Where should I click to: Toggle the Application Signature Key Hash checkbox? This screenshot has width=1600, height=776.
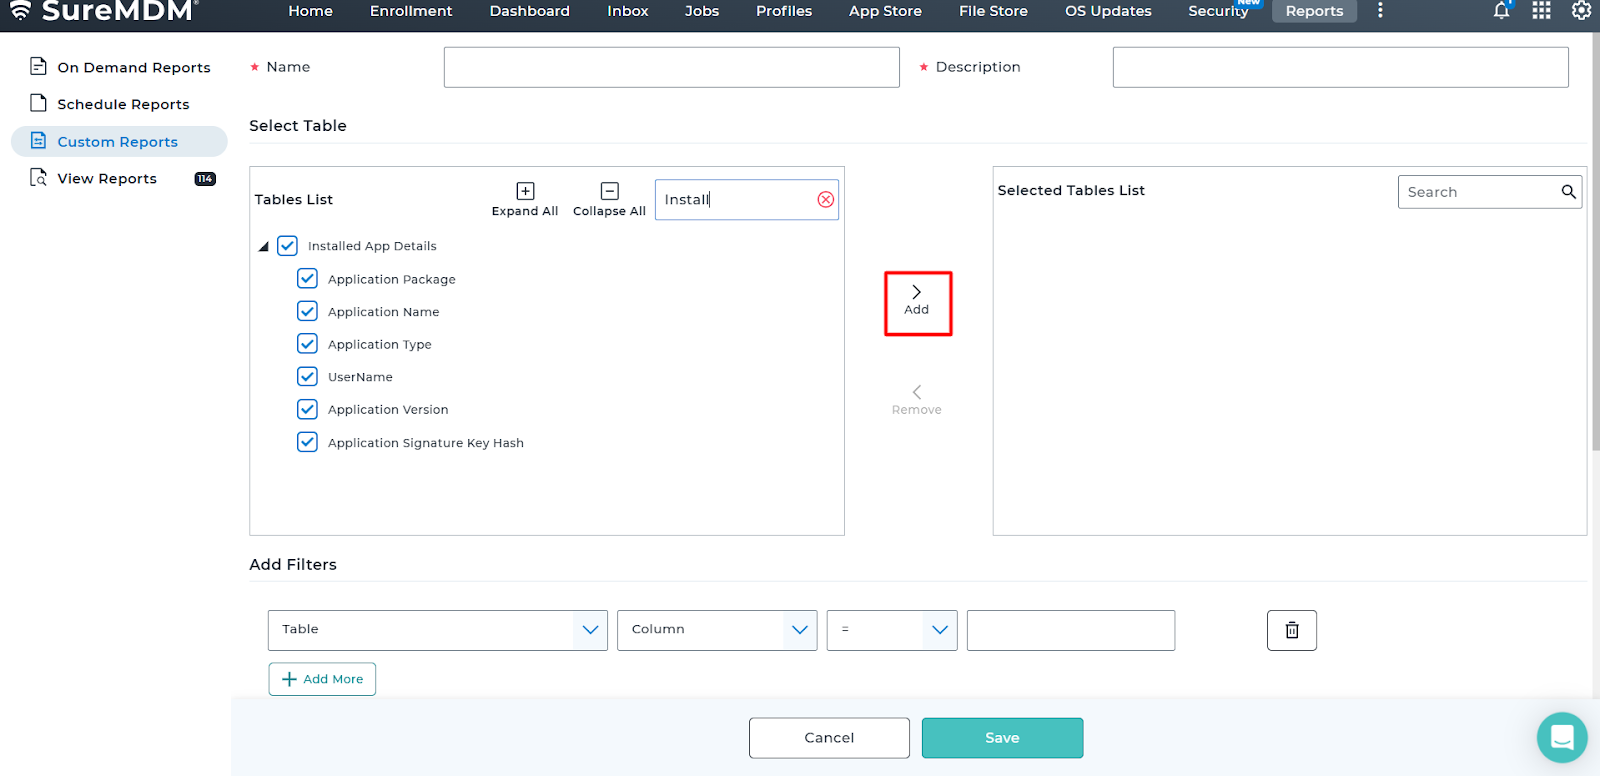[307, 442]
